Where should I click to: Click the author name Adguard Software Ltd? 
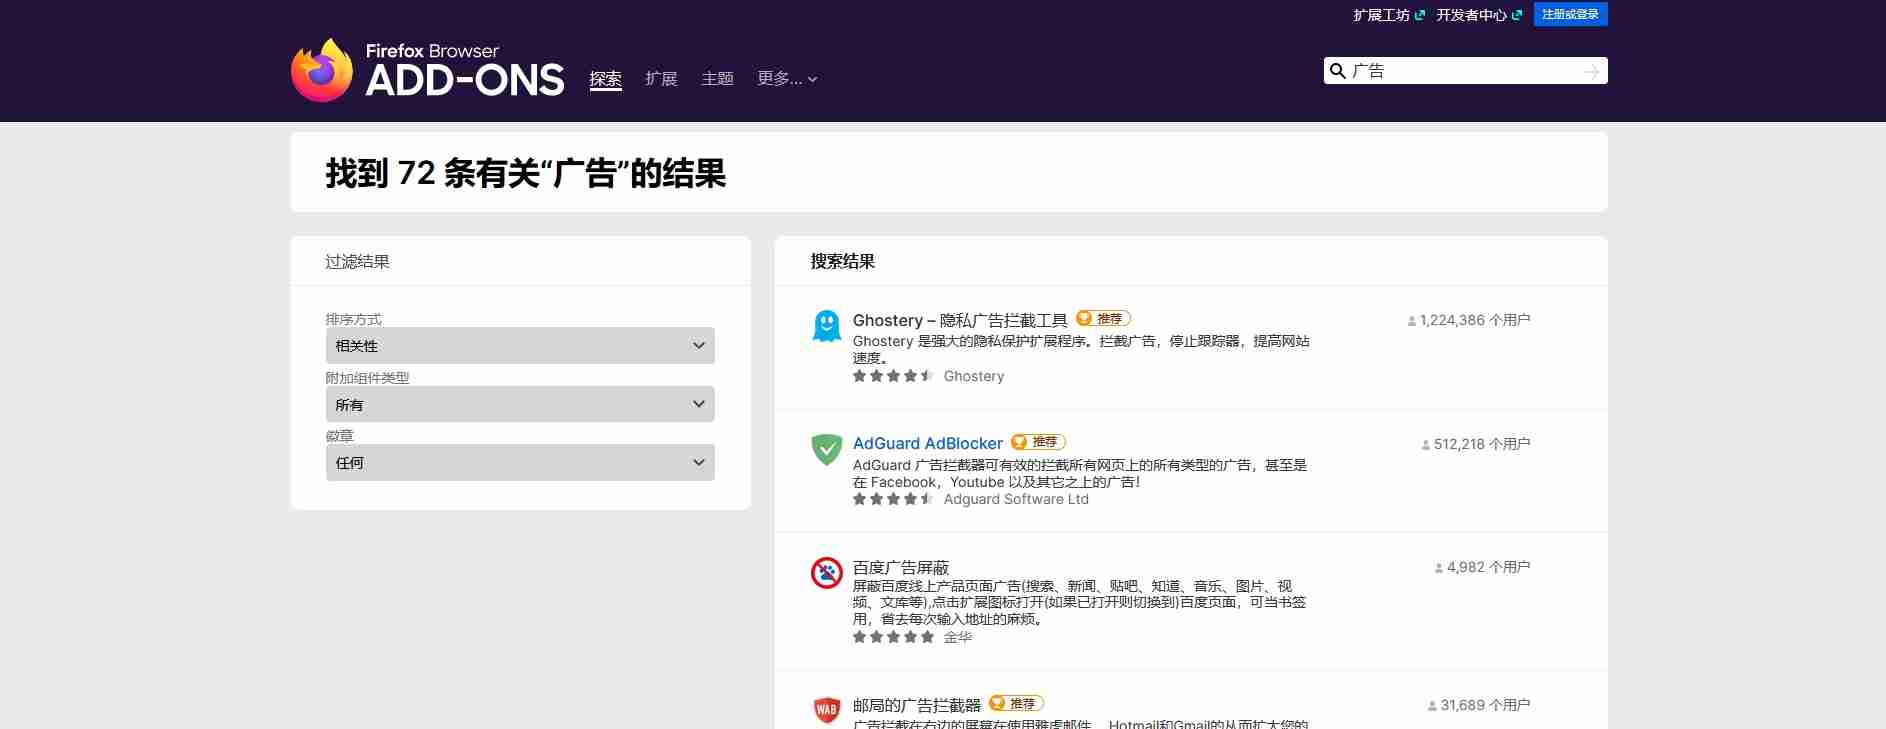click(x=1016, y=499)
